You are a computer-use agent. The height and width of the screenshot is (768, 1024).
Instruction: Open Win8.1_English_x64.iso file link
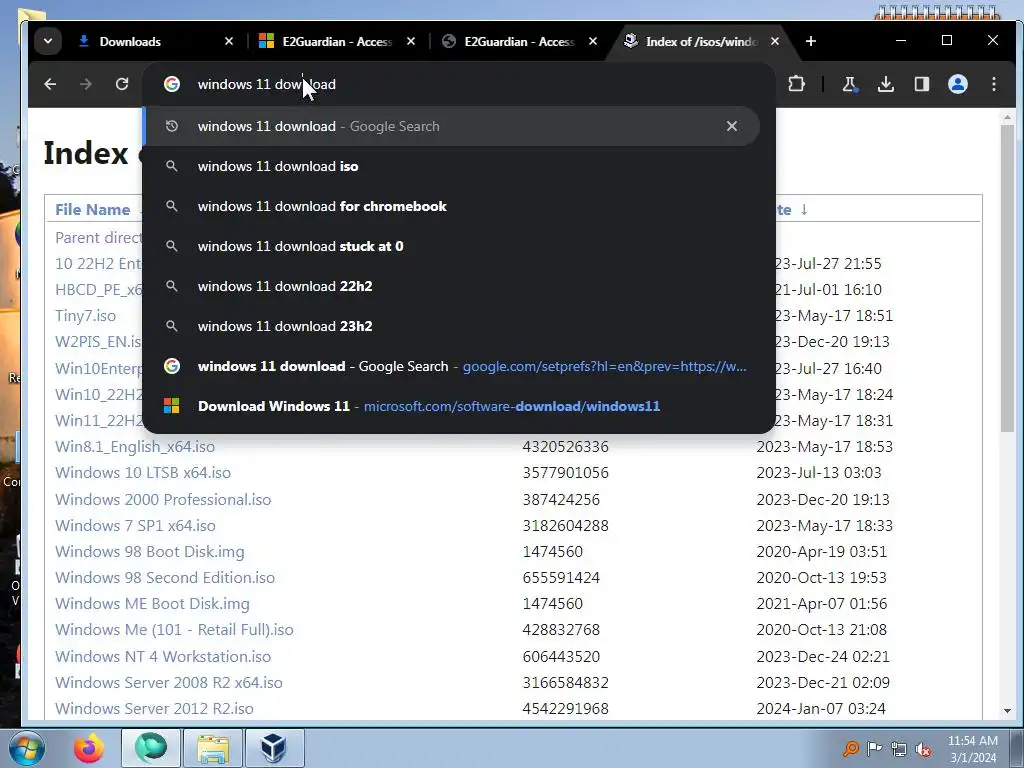point(135,447)
